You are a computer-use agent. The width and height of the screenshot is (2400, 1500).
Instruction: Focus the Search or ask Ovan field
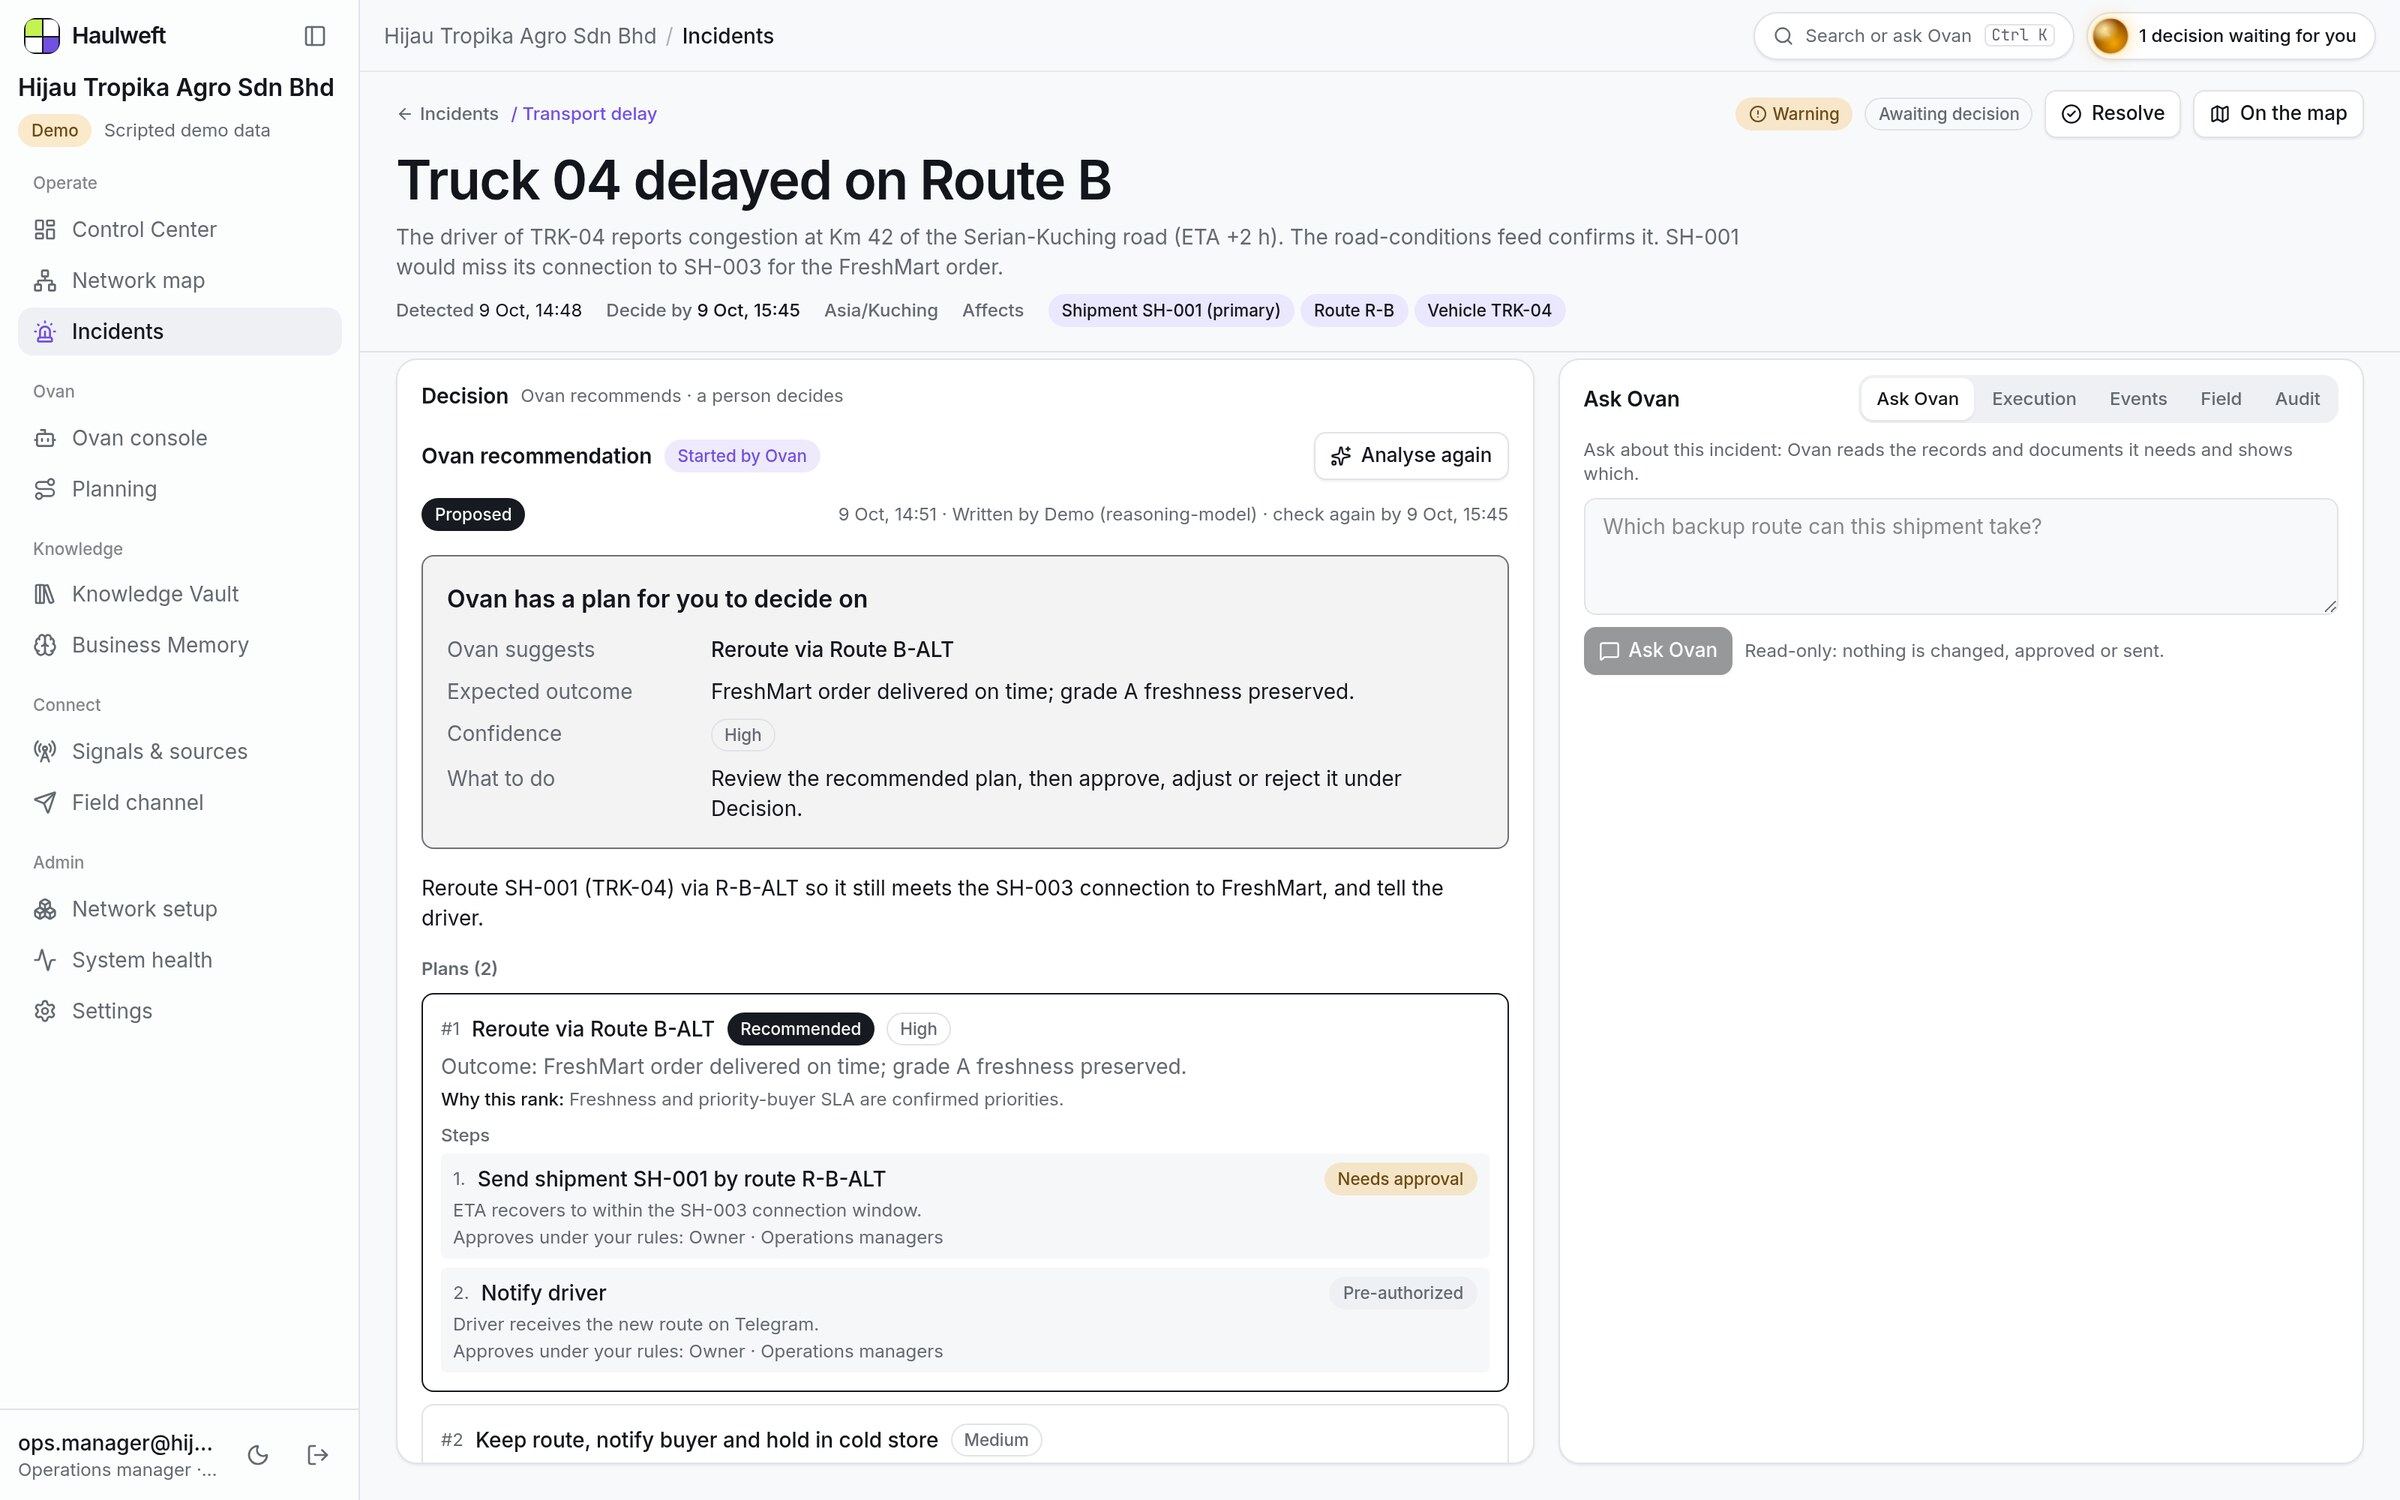click(x=1913, y=36)
